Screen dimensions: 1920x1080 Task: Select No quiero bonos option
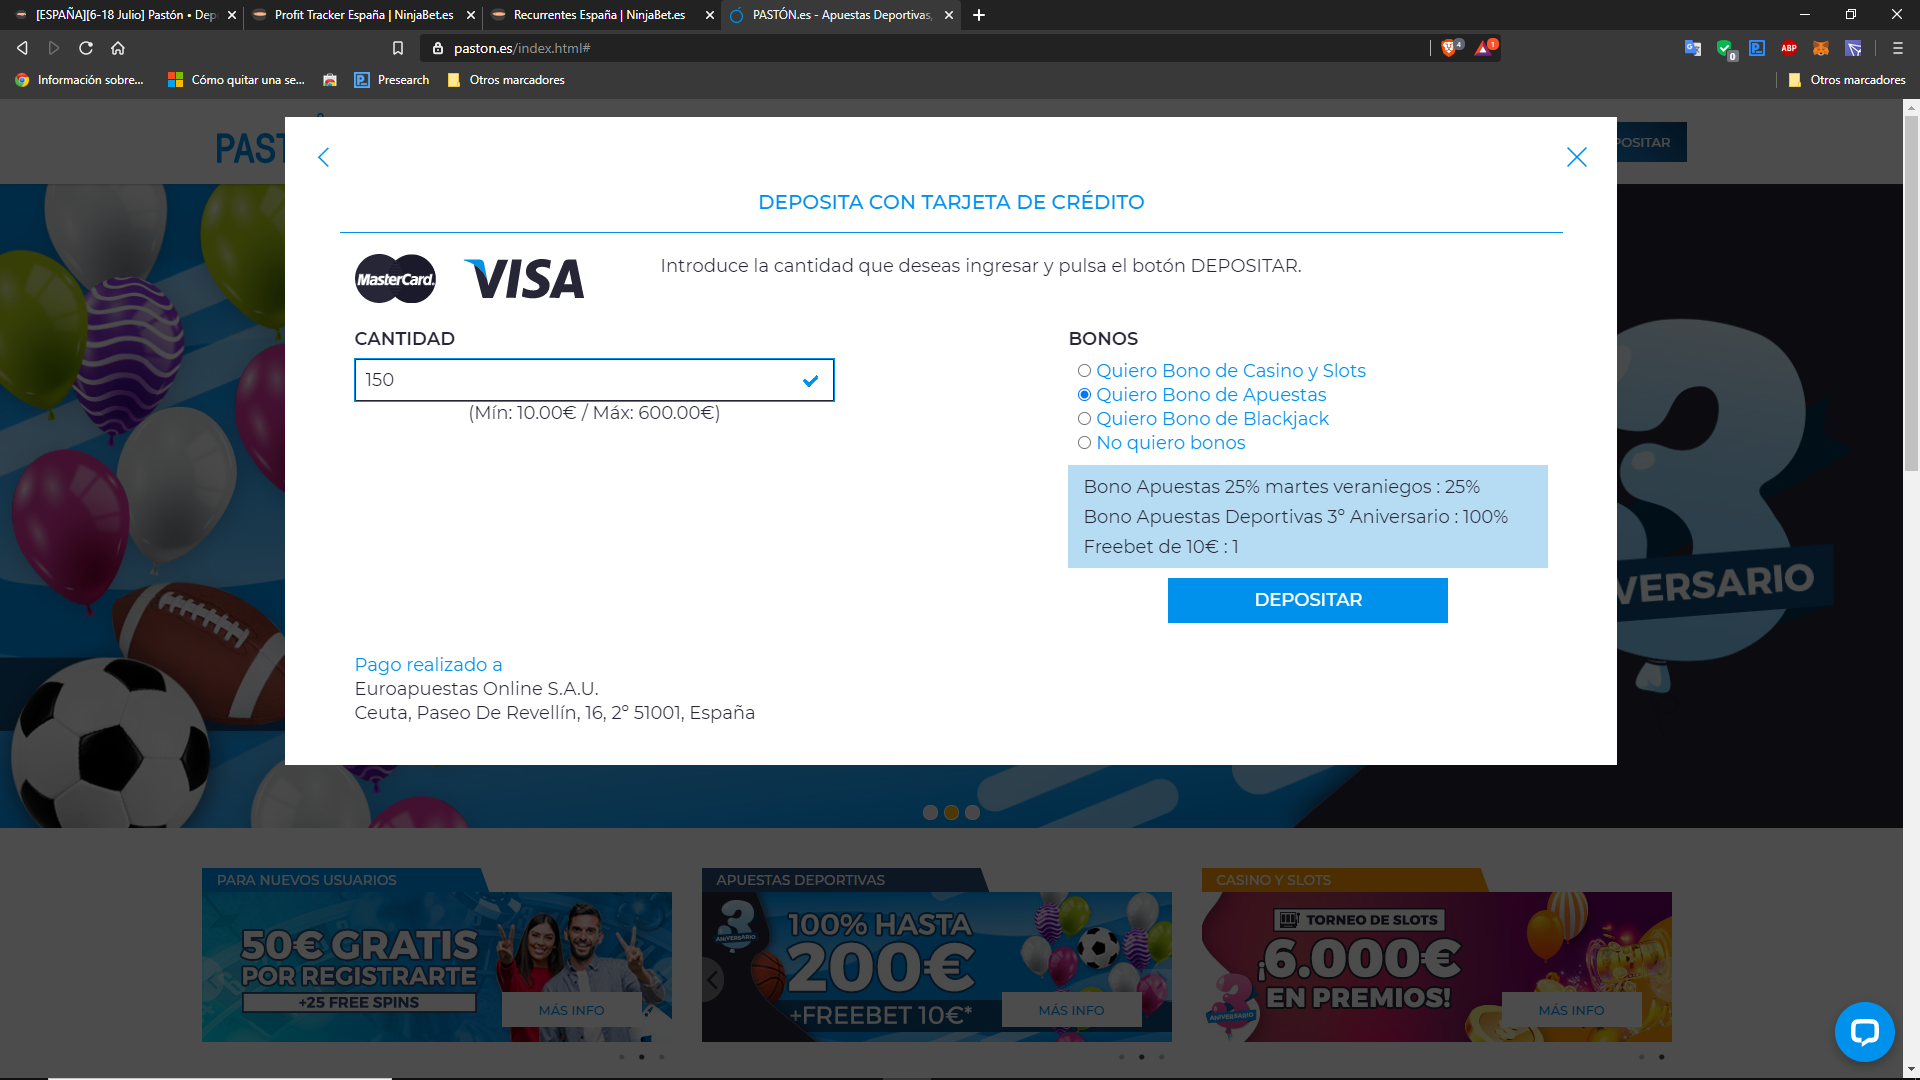click(1084, 443)
